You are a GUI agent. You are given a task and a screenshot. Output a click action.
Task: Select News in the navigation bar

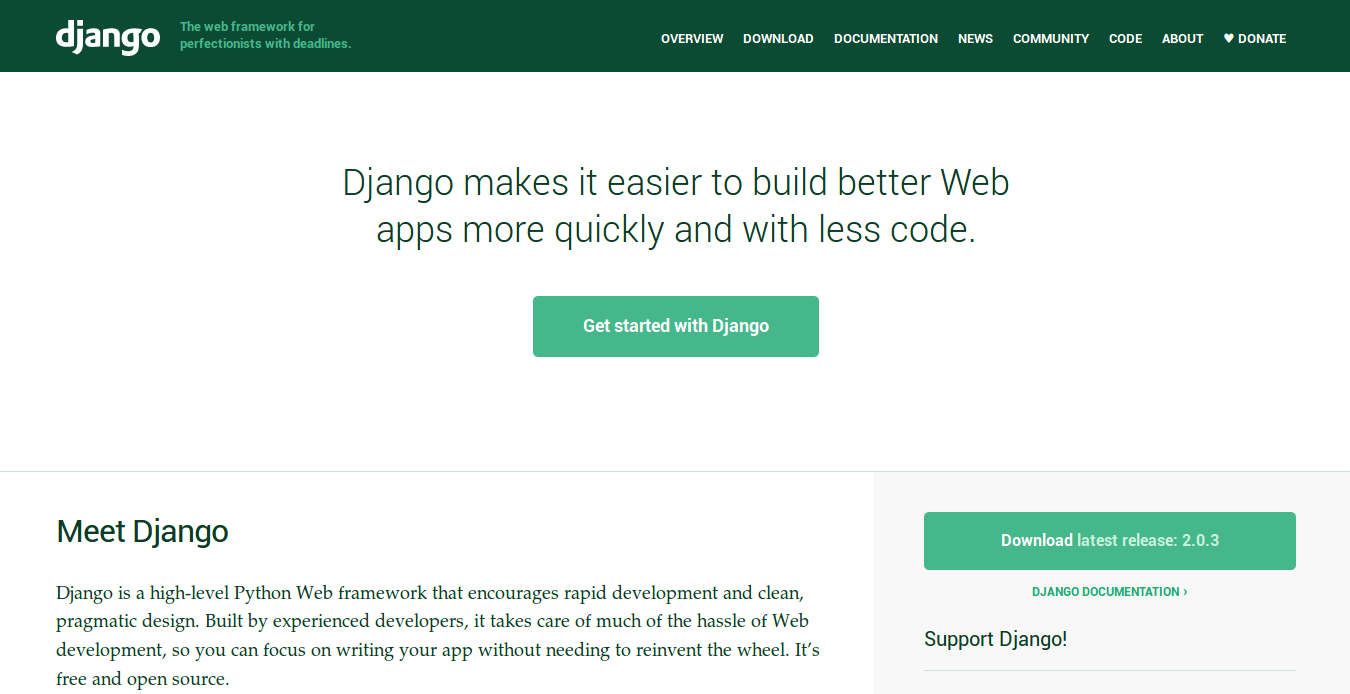(x=975, y=39)
